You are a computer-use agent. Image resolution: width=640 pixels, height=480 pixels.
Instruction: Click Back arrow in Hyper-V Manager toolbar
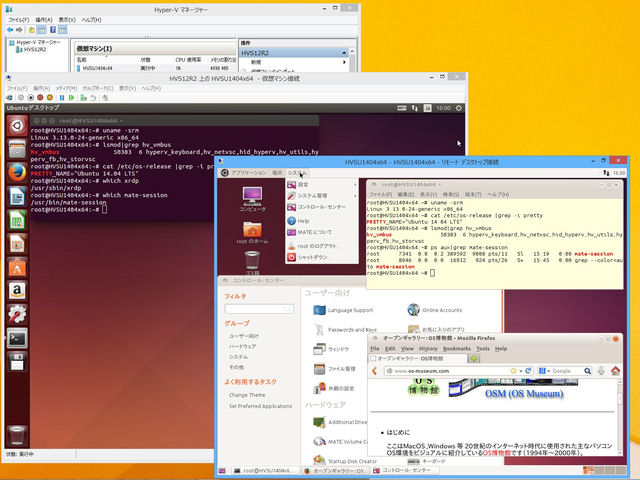pos(10,30)
